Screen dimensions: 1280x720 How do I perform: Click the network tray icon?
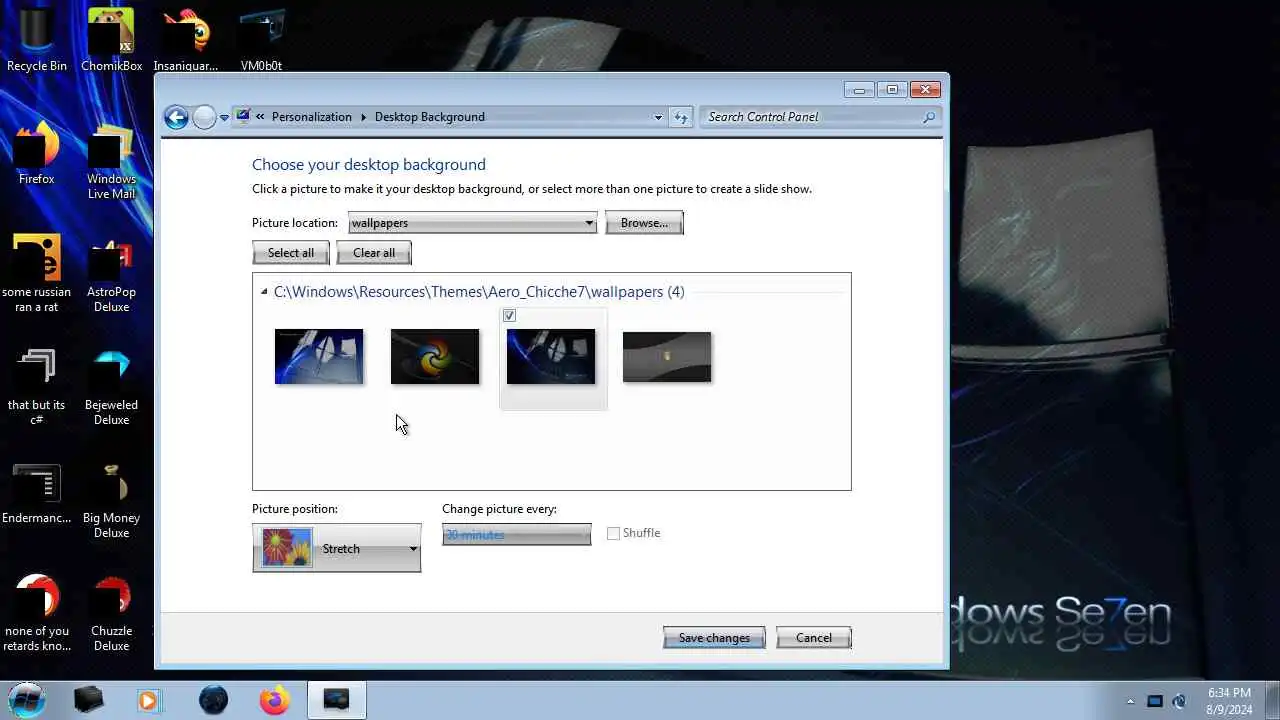click(x=1155, y=701)
